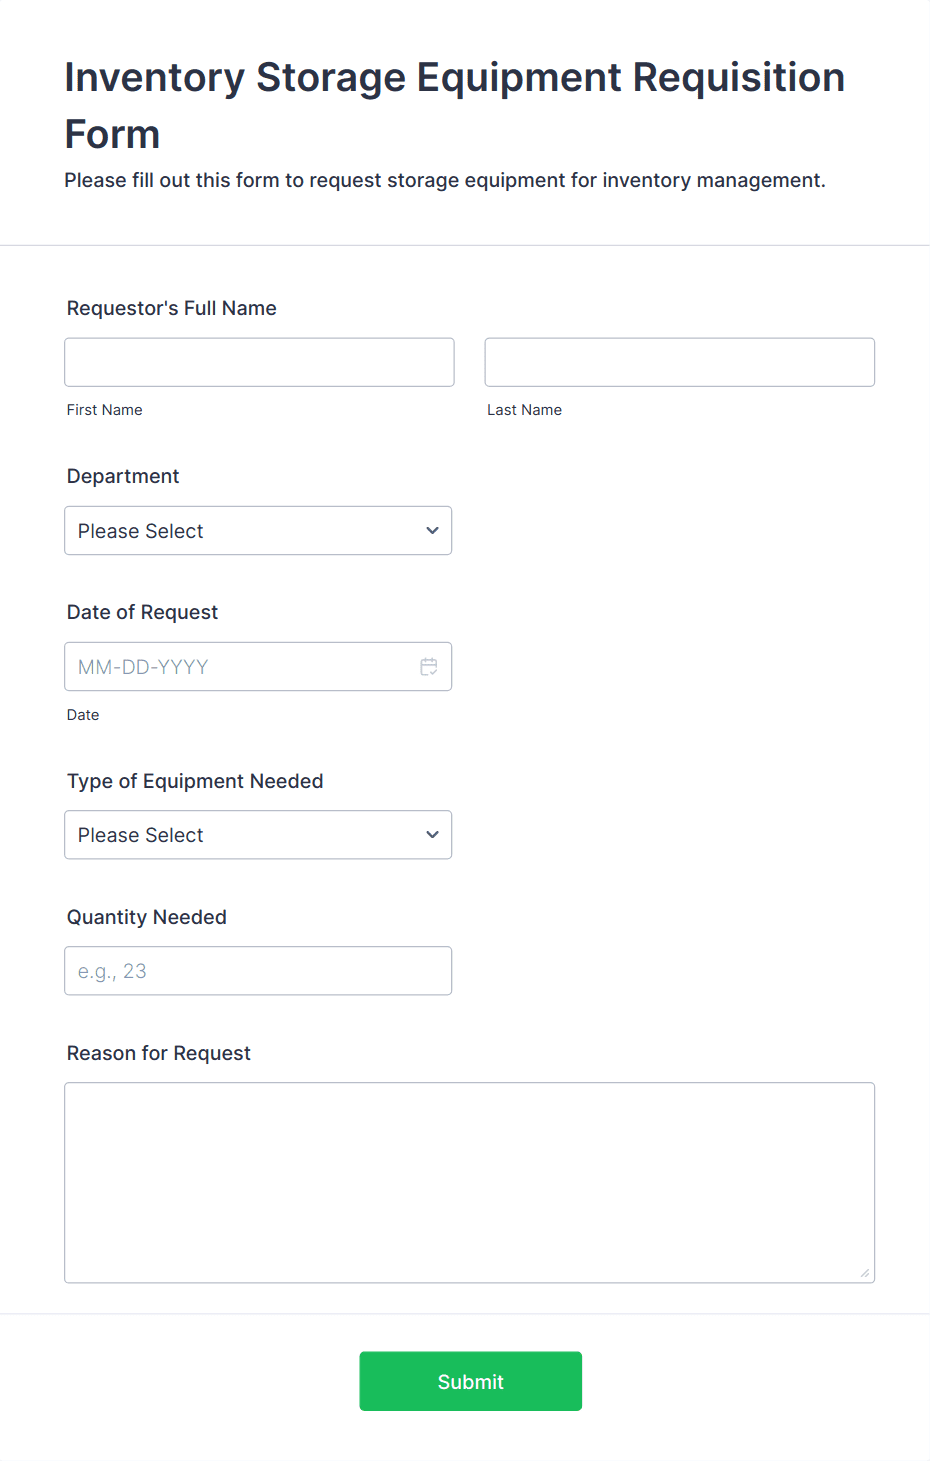Click the resize grip of Reason textarea
Viewport: 930px width, 1461px height.
pos(865,1273)
